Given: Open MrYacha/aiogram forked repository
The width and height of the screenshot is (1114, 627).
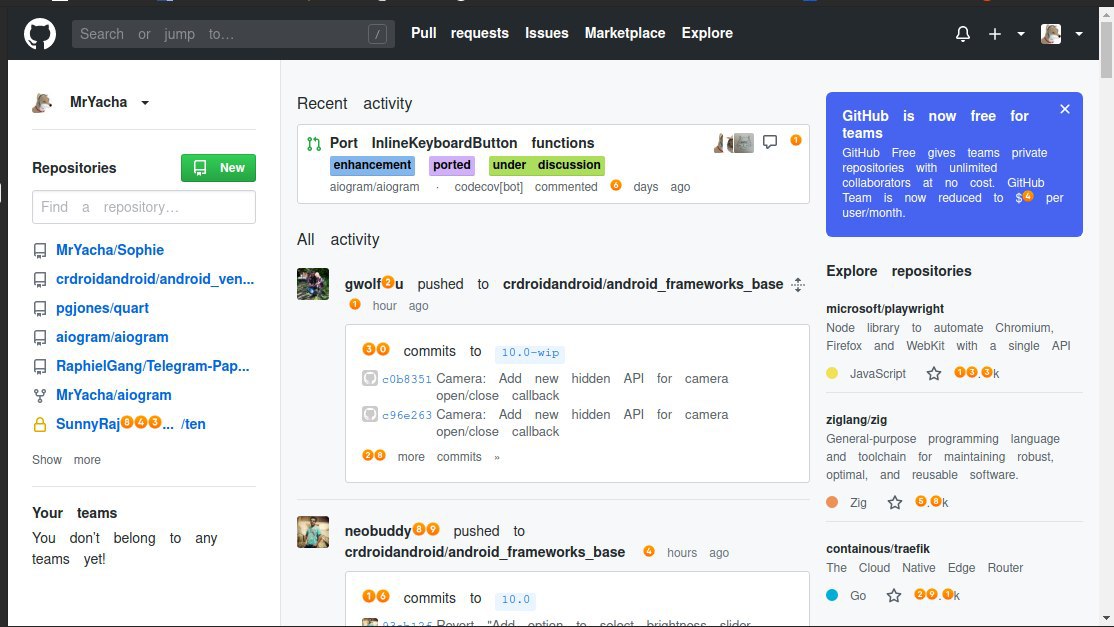Looking at the screenshot, I should pyautogui.click(x=114, y=395).
